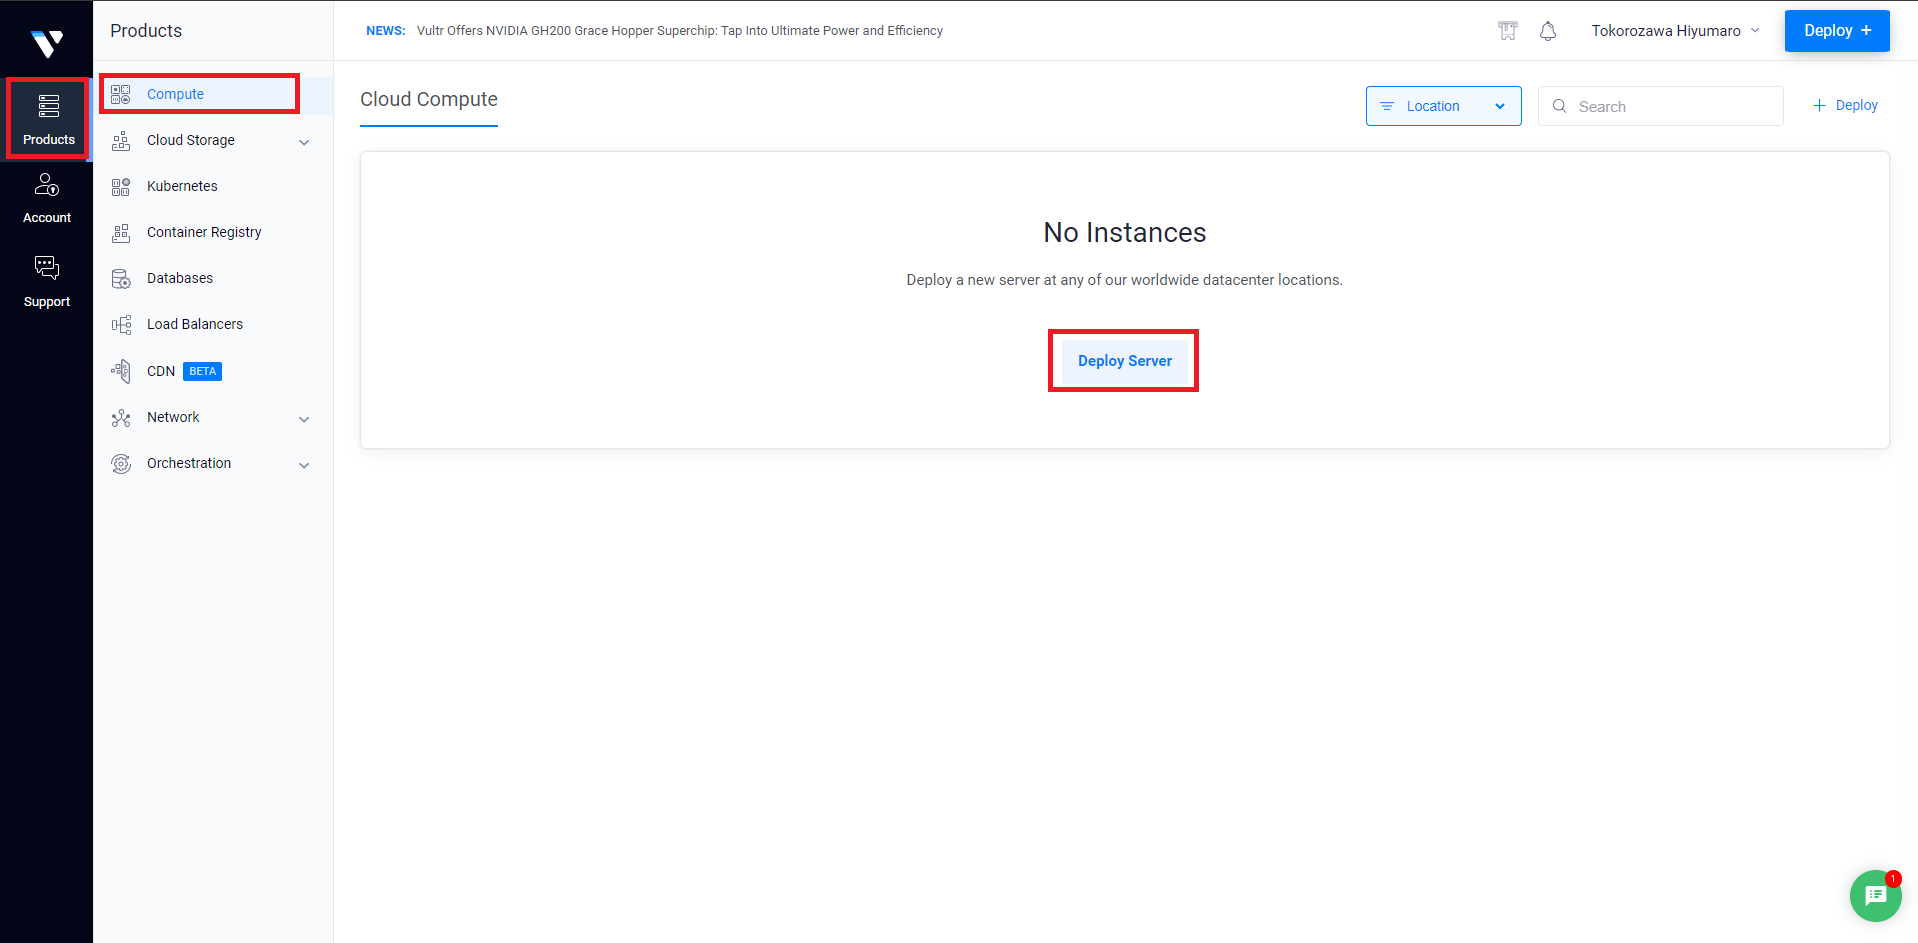Click the Orchestration icon
The height and width of the screenshot is (943, 1918).
[121, 463]
